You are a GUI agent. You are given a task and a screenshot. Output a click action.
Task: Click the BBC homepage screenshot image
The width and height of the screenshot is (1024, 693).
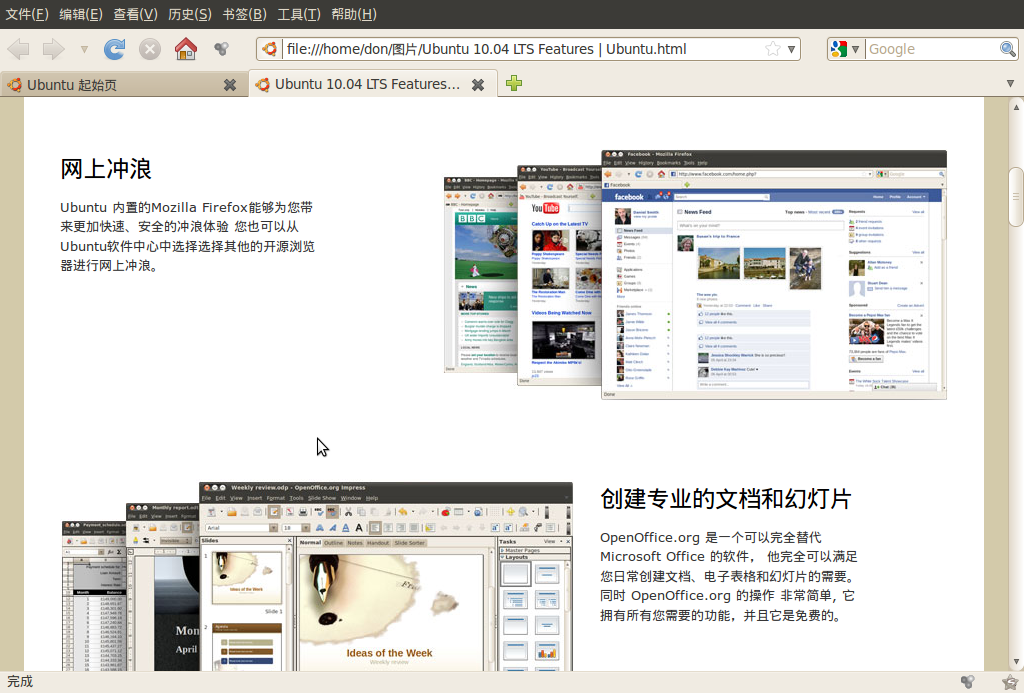(481, 274)
